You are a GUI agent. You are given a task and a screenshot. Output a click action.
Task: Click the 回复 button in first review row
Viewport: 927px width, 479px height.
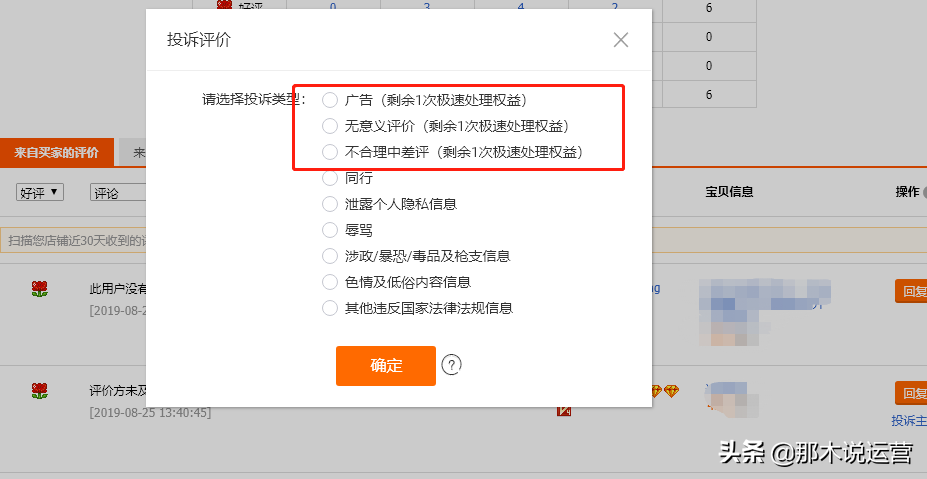pyautogui.click(x=911, y=292)
